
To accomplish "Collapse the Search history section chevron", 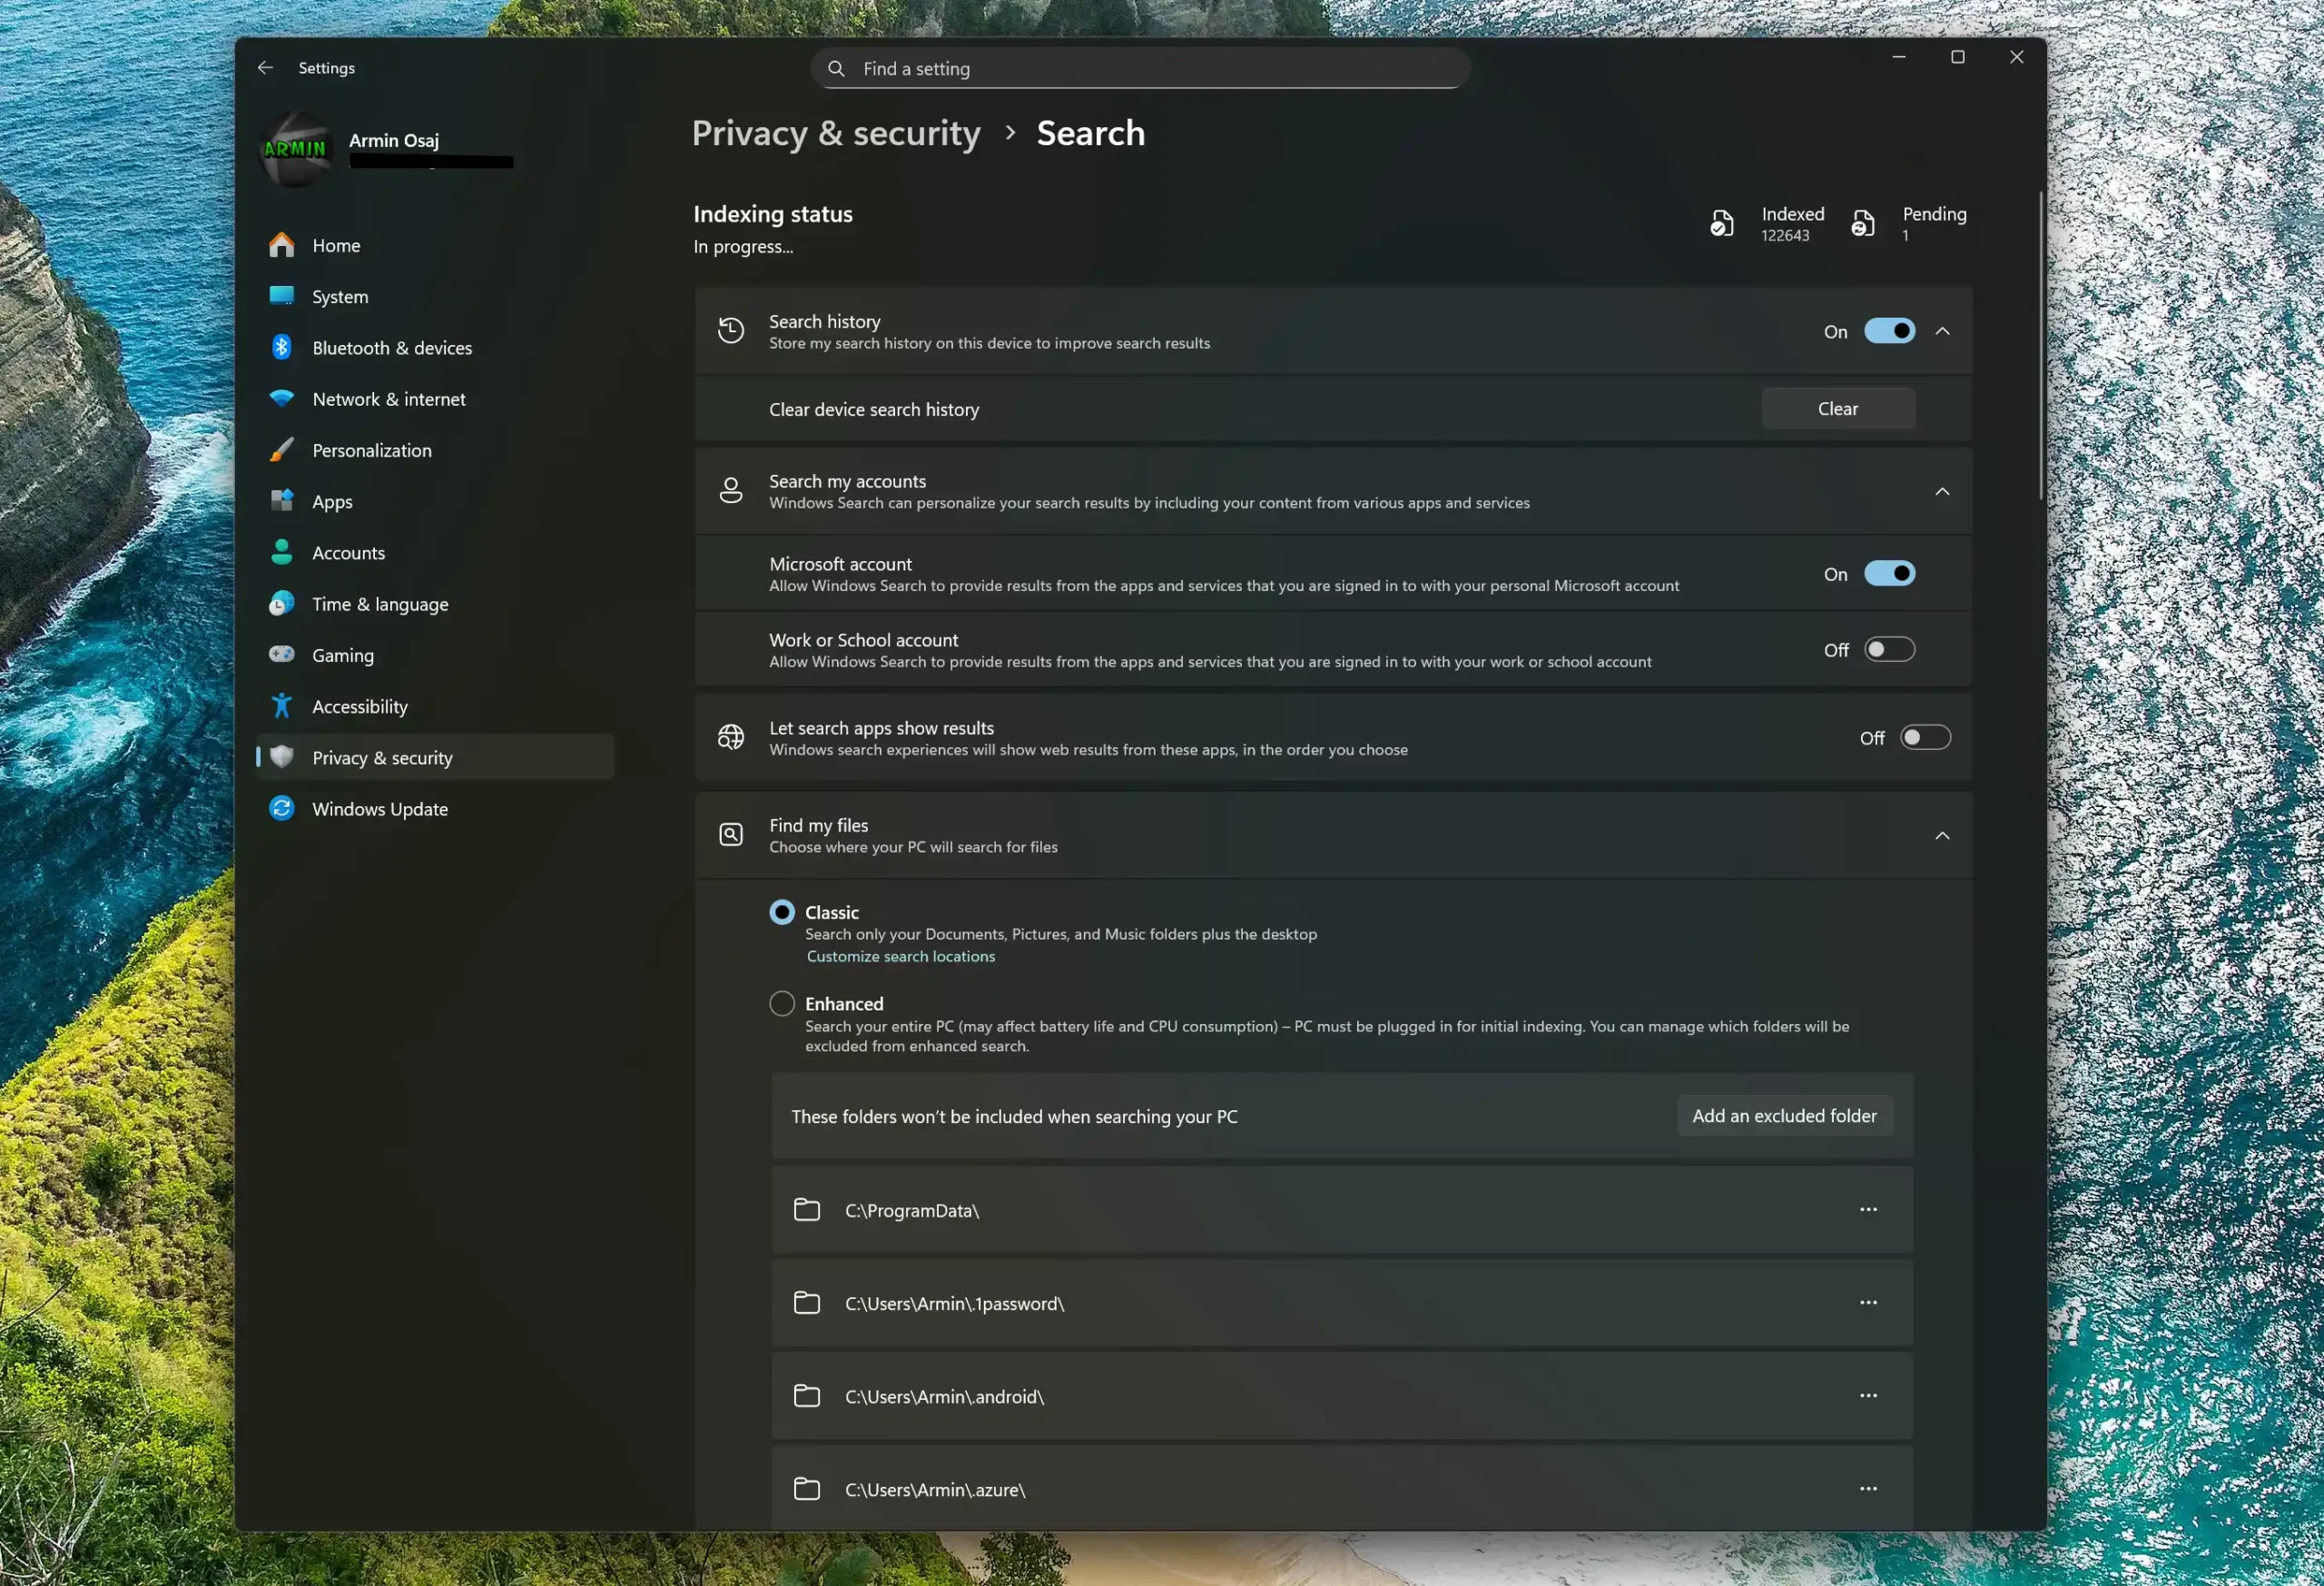I will coord(1942,331).
